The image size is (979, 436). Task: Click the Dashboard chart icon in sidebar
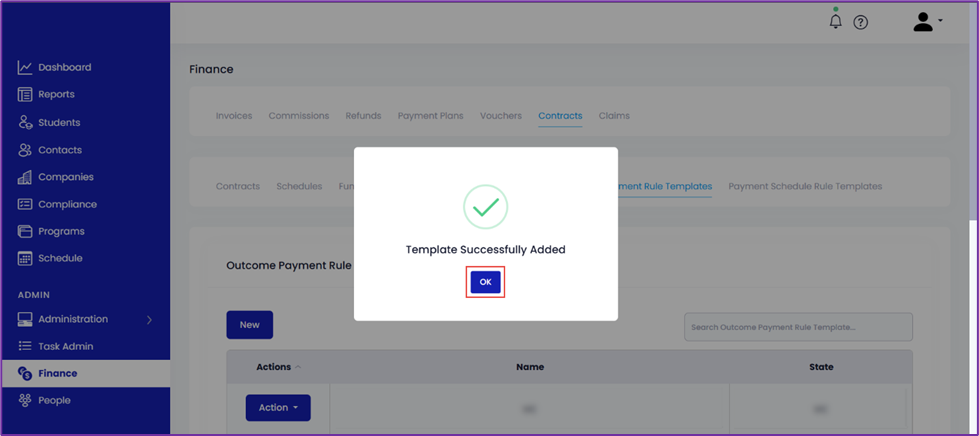(x=24, y=67)
